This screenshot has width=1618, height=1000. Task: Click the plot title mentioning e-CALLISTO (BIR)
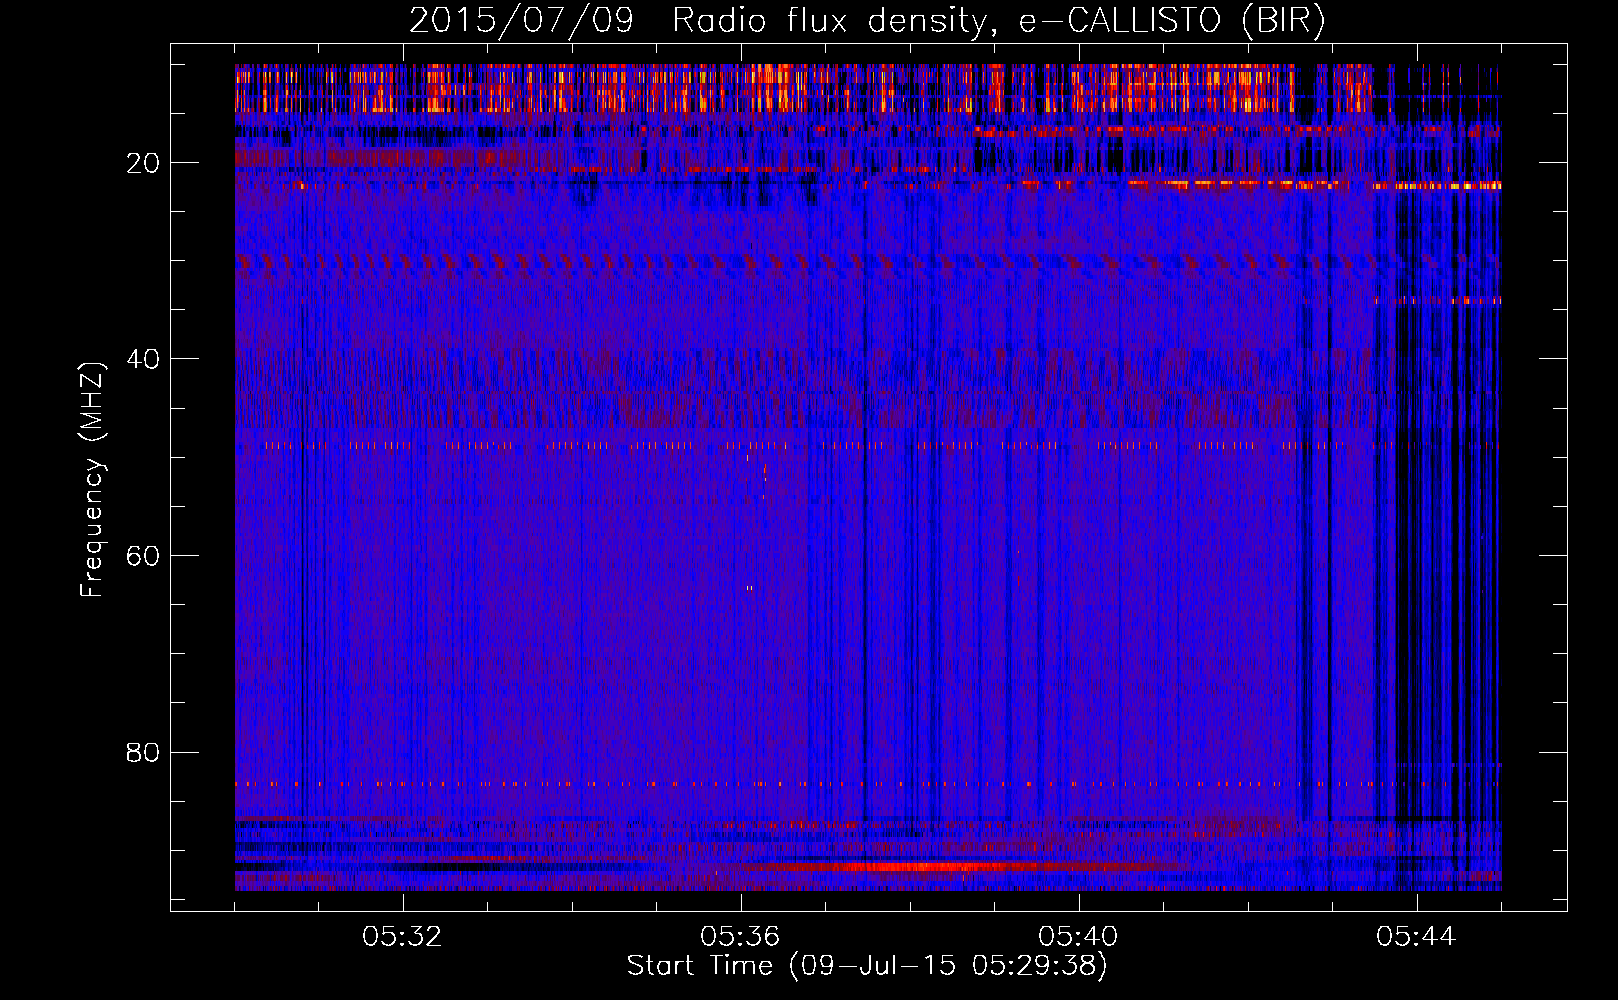coord(867,20)
